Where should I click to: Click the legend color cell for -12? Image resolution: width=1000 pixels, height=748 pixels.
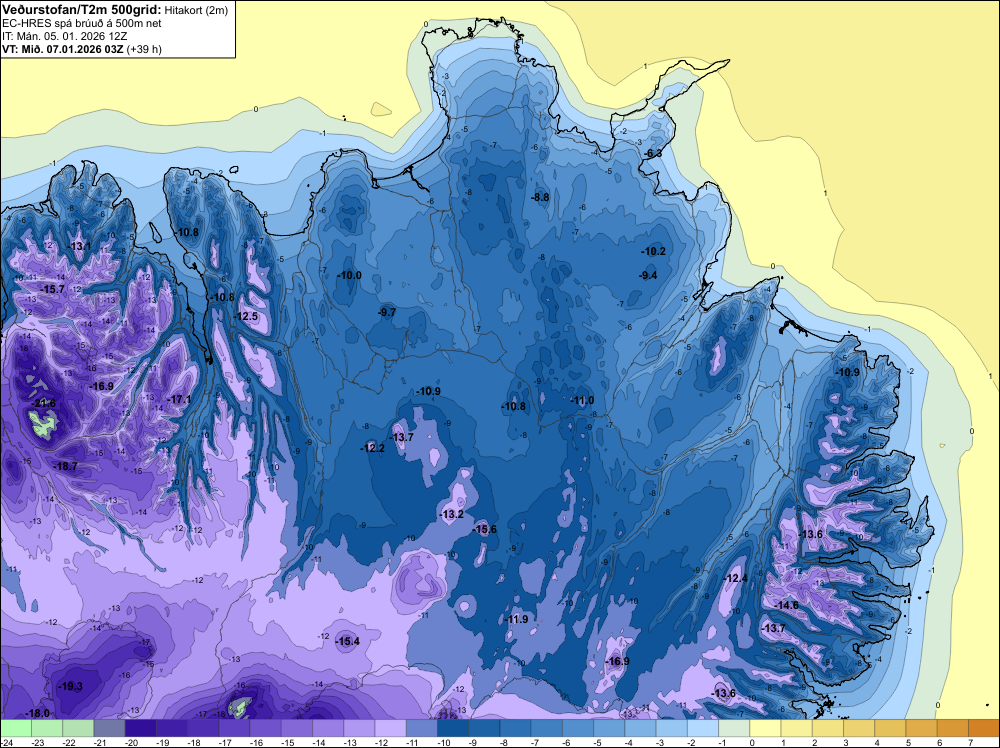point(390,728)
